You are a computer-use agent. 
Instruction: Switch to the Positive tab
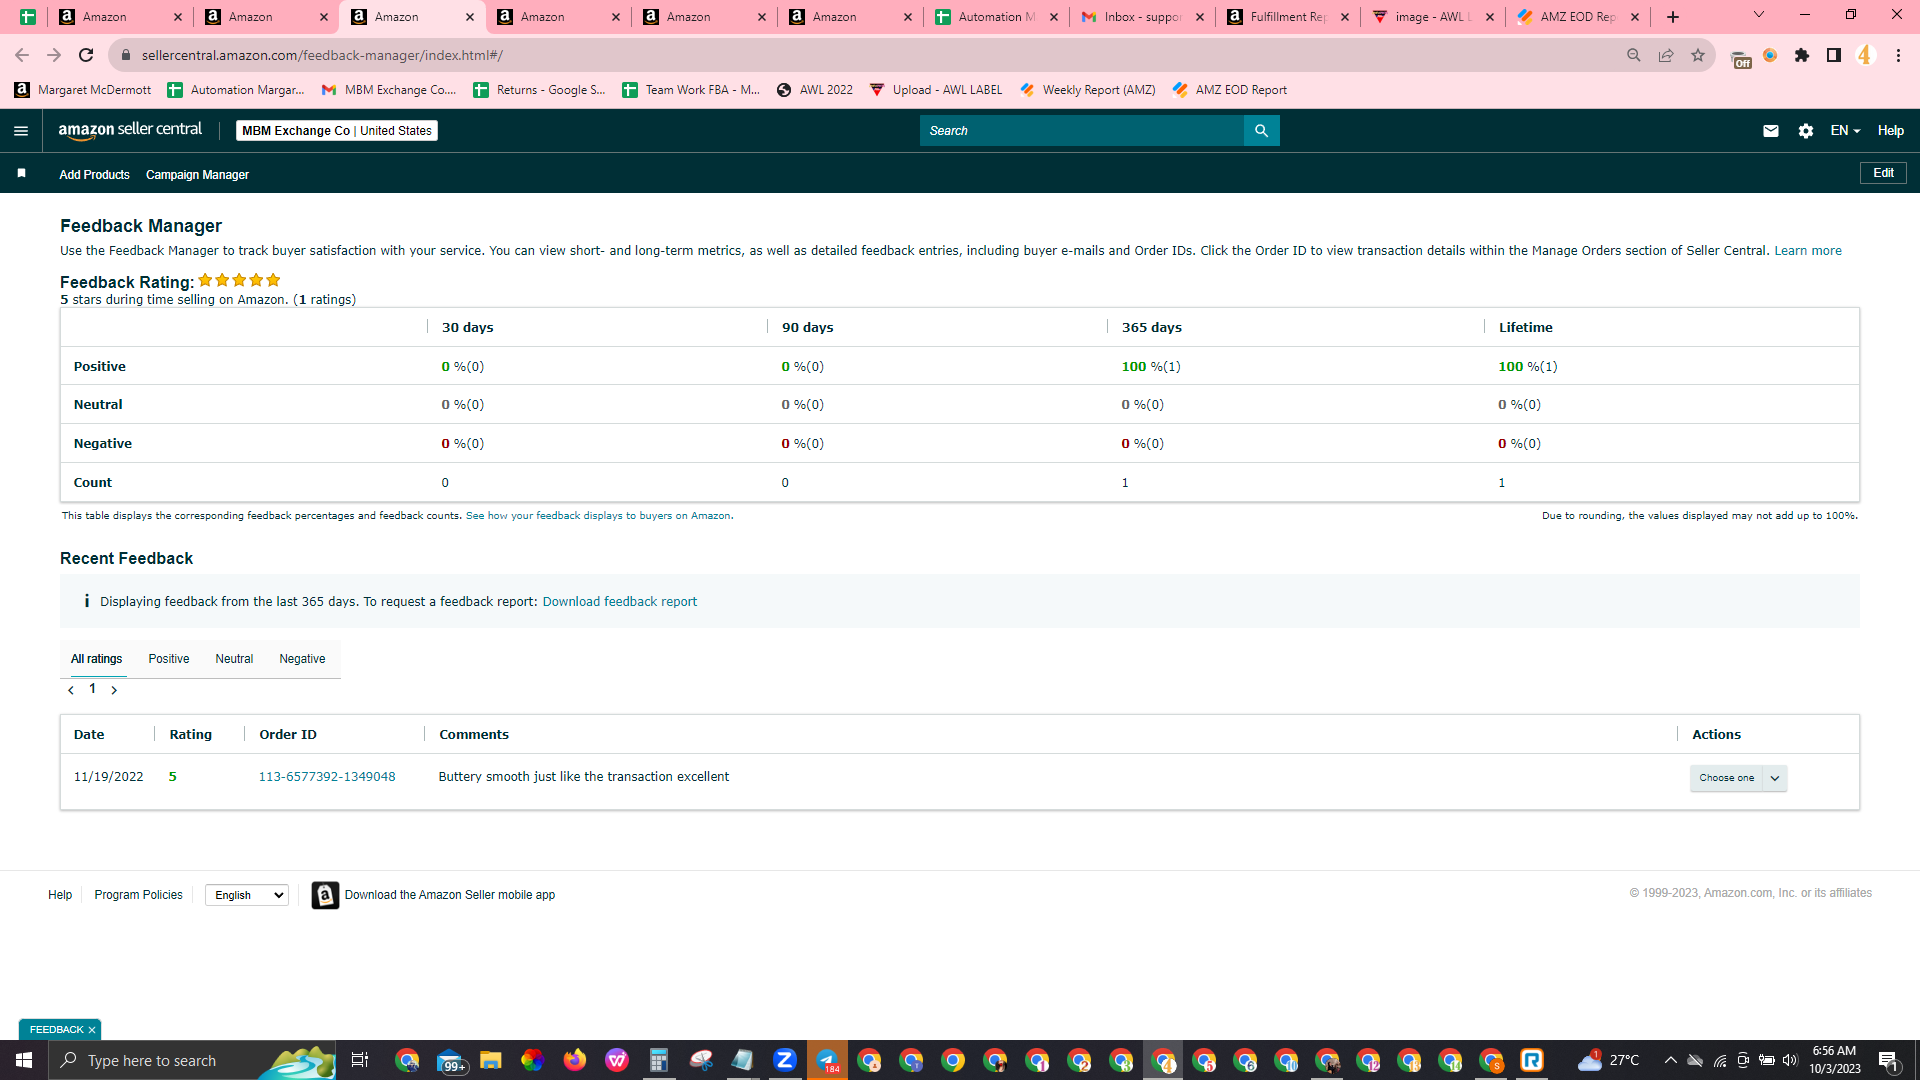click(x=169, y=659)
